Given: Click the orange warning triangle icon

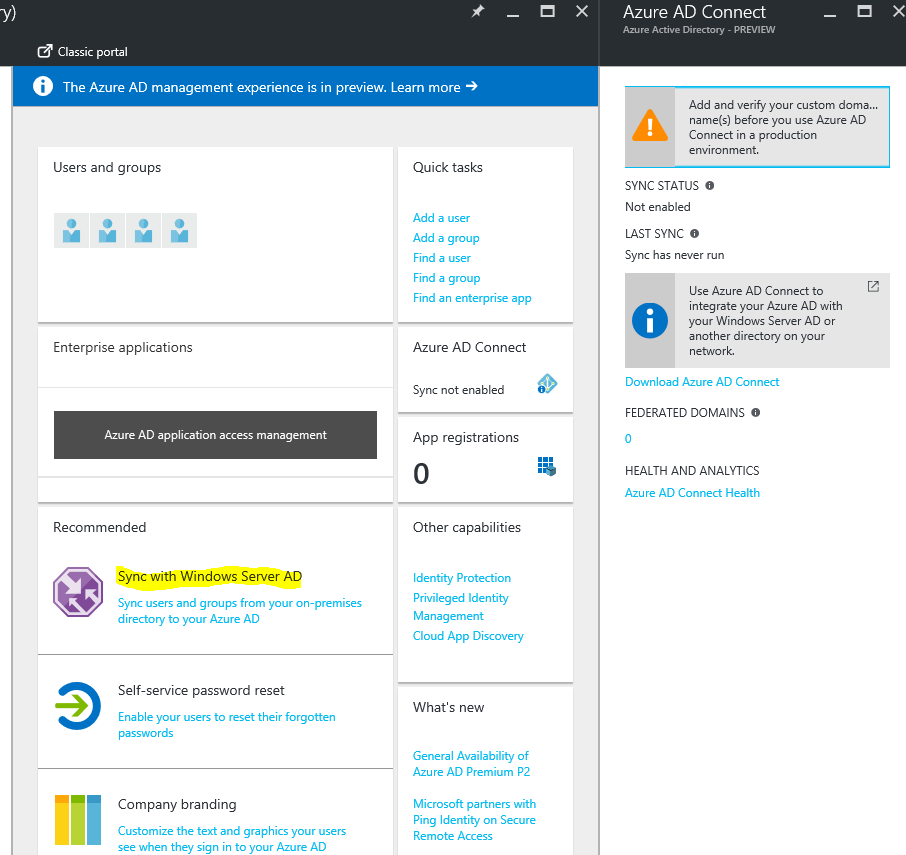Looking at the screenshot, I should 650,126.
